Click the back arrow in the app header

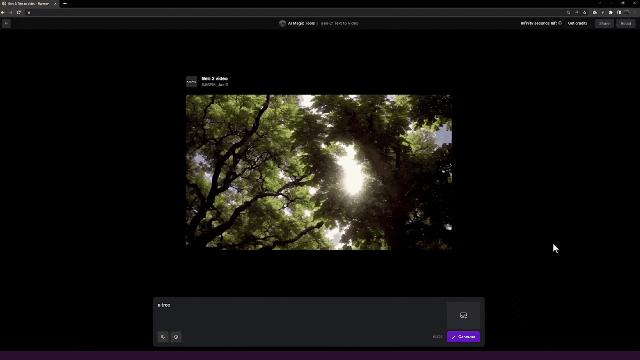point(6,24)
